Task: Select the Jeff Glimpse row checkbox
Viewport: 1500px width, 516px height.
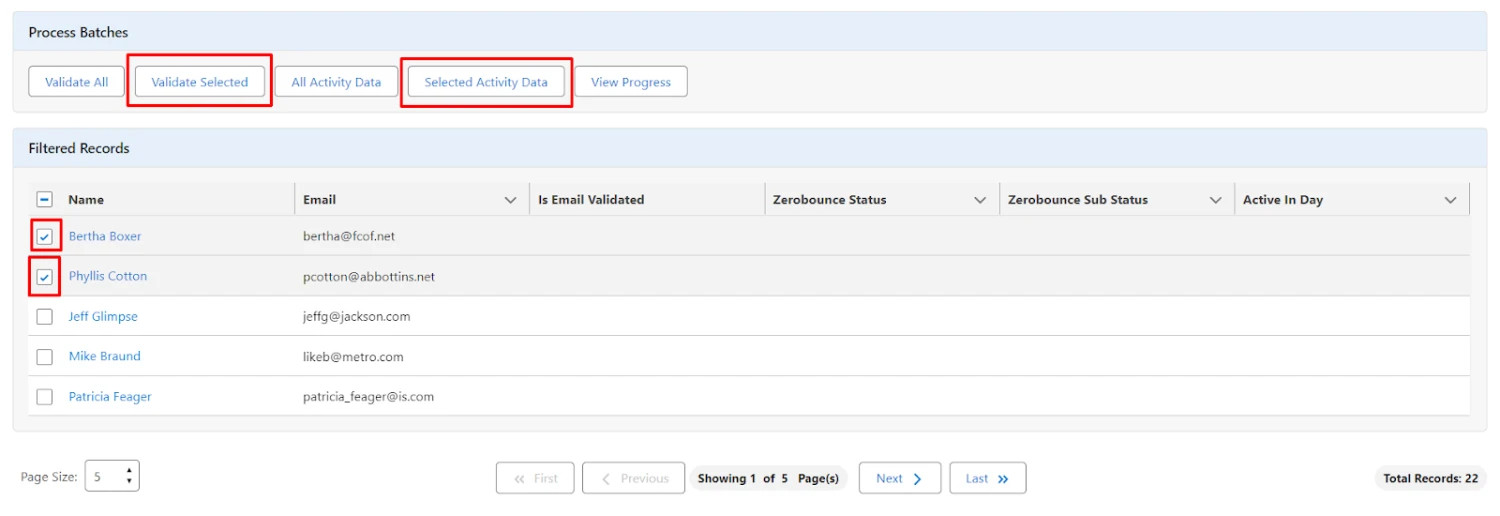Action: coord(45,317)
